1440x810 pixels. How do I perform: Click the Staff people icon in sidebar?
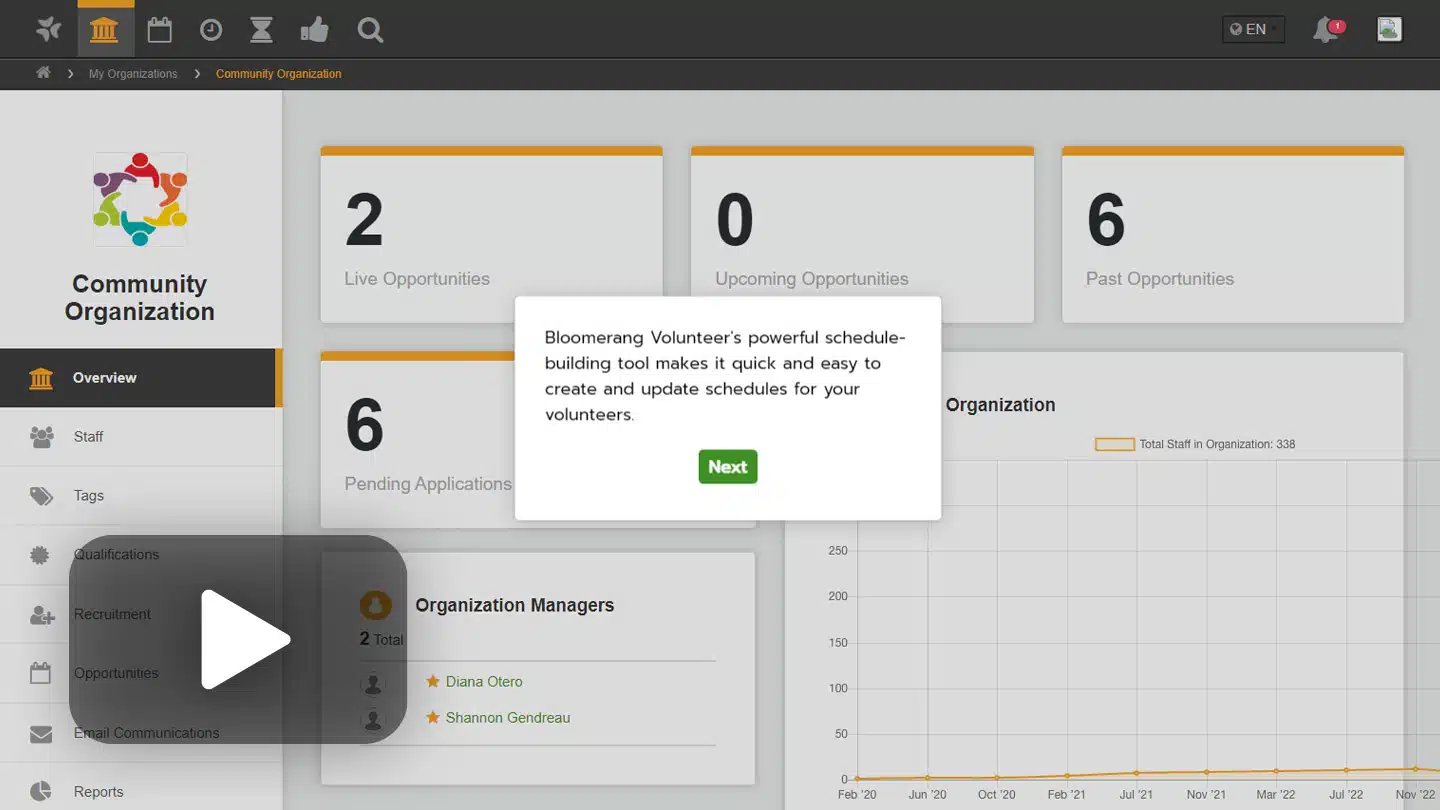[41, 437]
